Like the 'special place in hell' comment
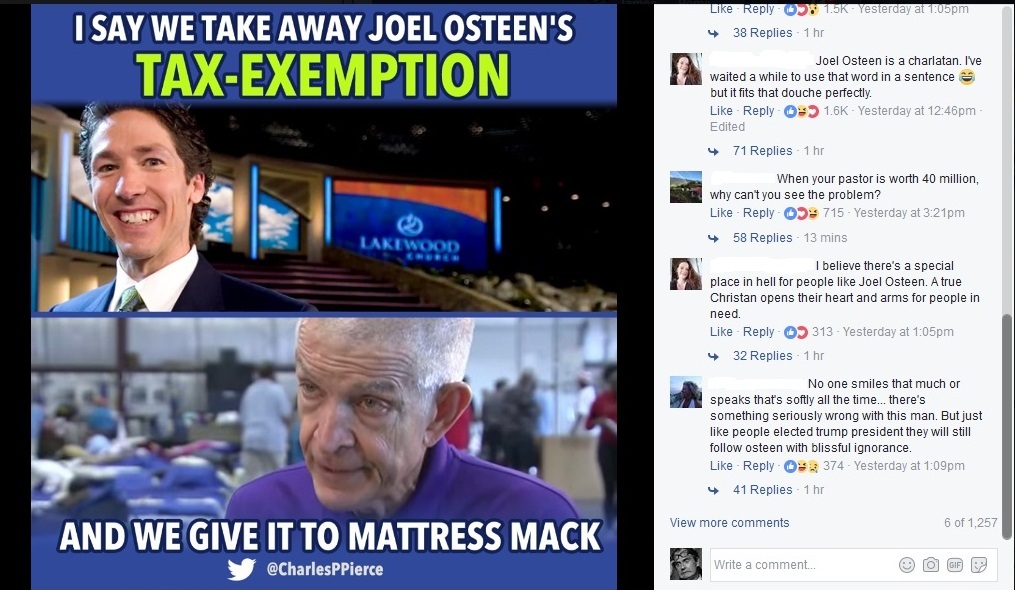The image size is (1015, 590). coord(721,332)
